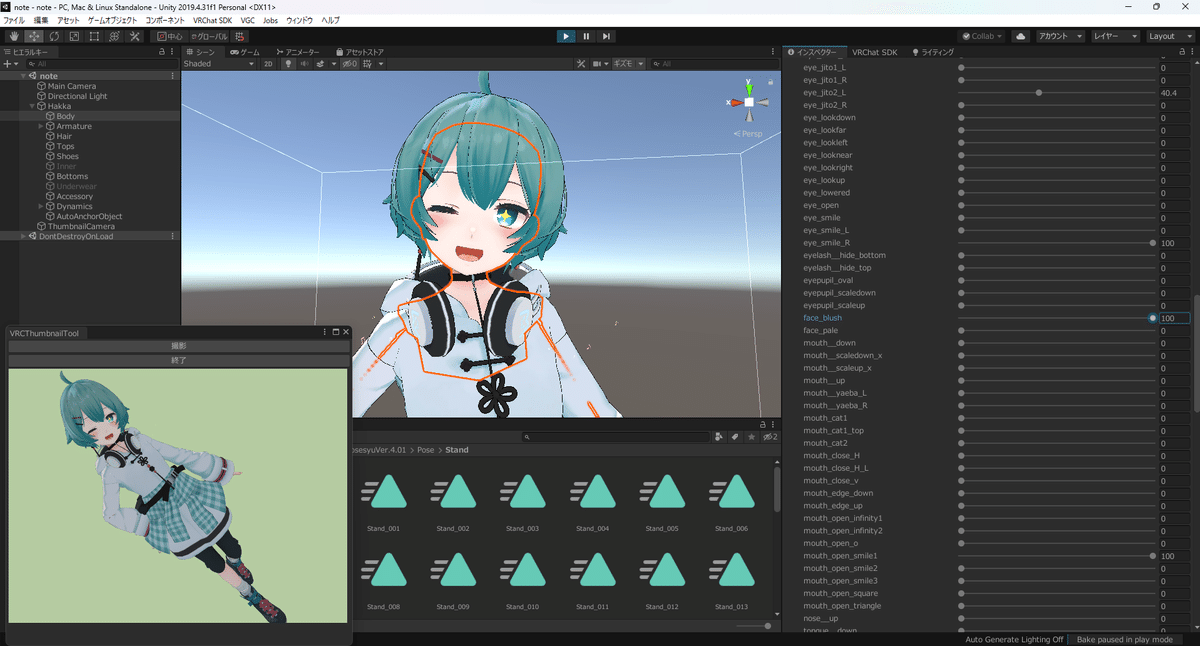Edit the face_blush value field
Screen dimensions: 1200x646
click(1174, 318)
